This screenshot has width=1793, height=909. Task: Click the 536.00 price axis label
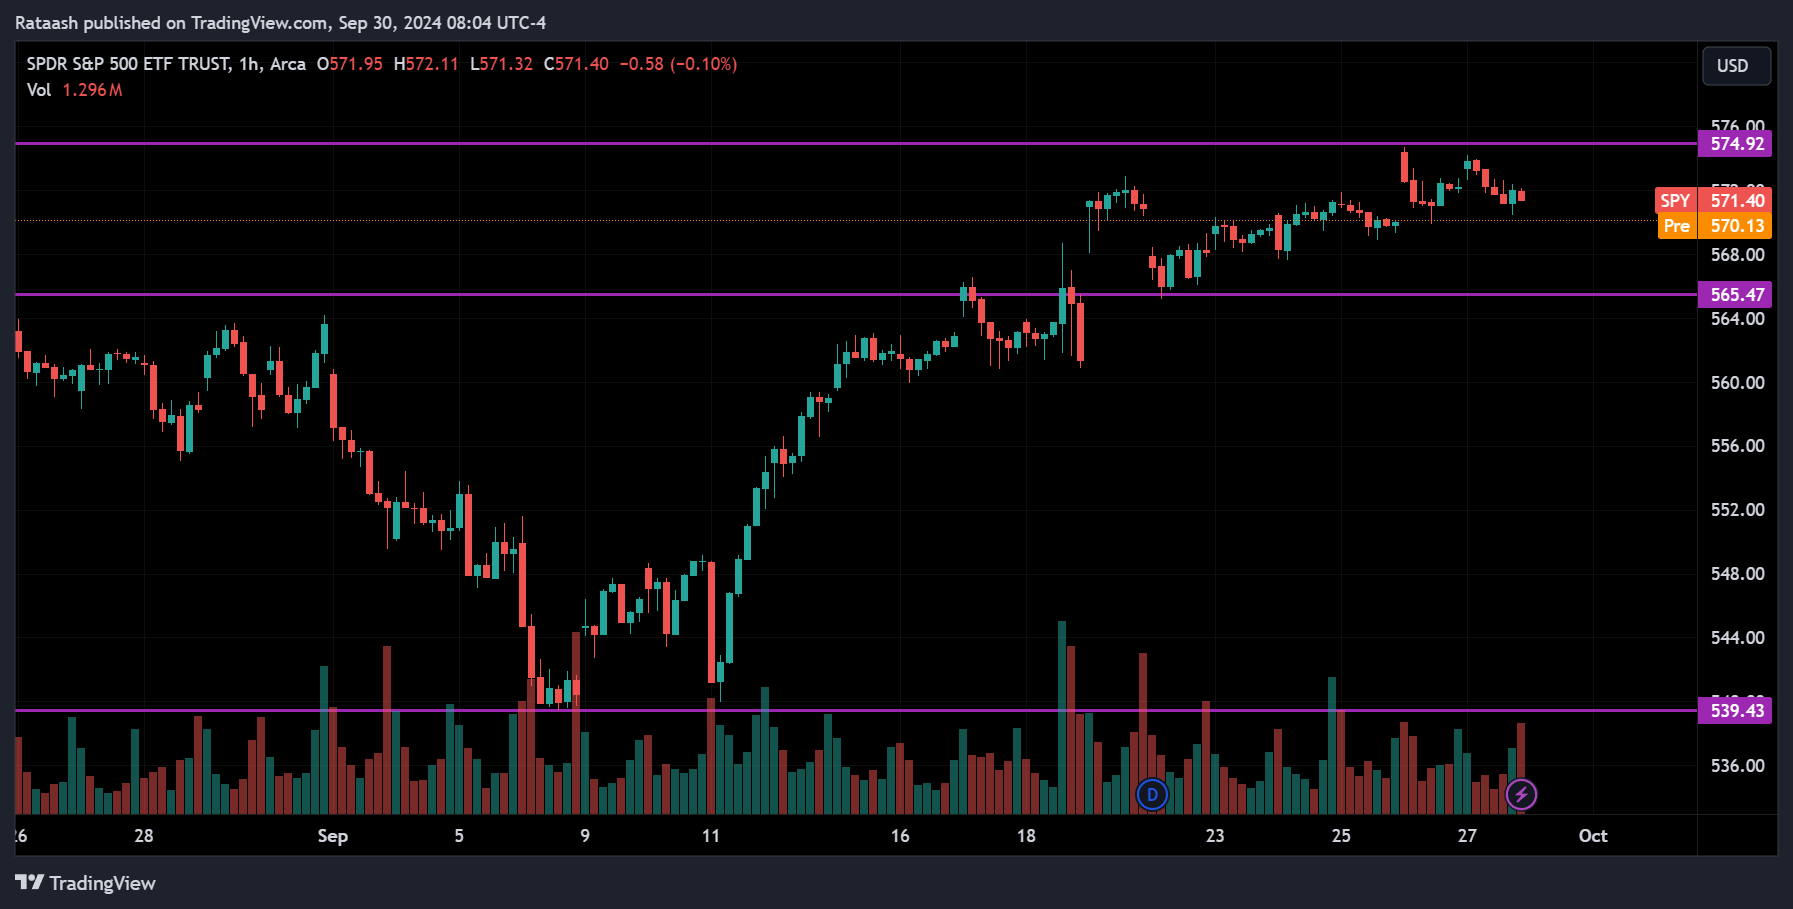(1737, 766)
